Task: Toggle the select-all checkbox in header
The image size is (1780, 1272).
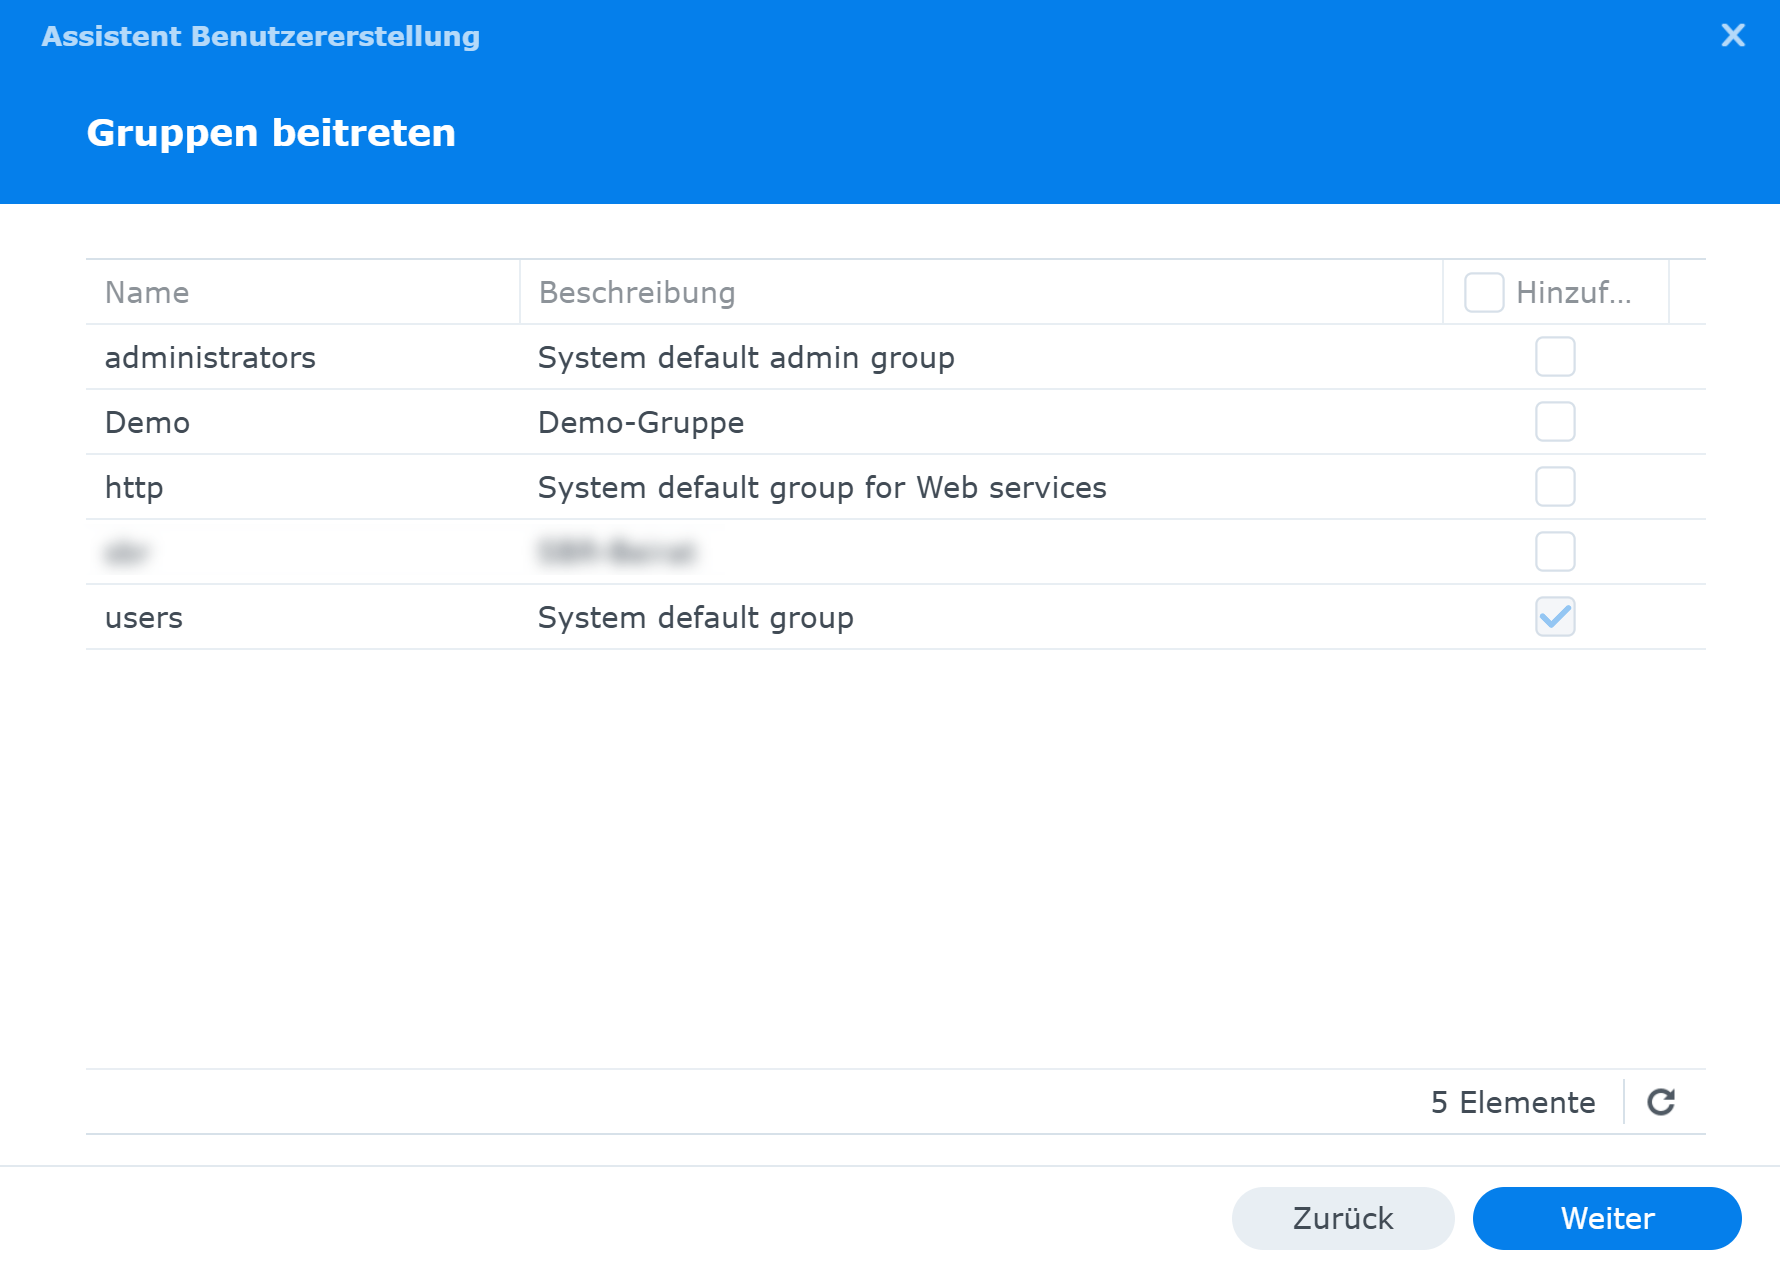Action: click(1484, 293)
